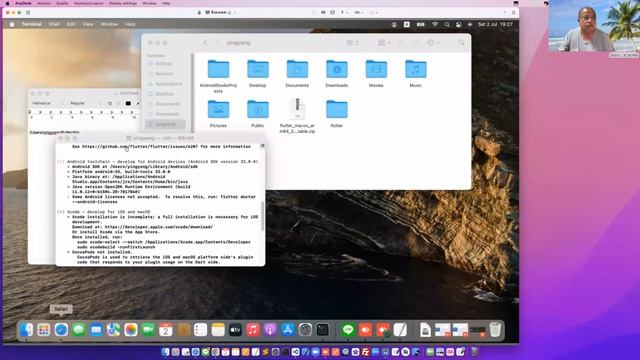Viewport: 640px width, 360px height.
Task: Open Mail in the Dock
Action: [x=96, y=330]
